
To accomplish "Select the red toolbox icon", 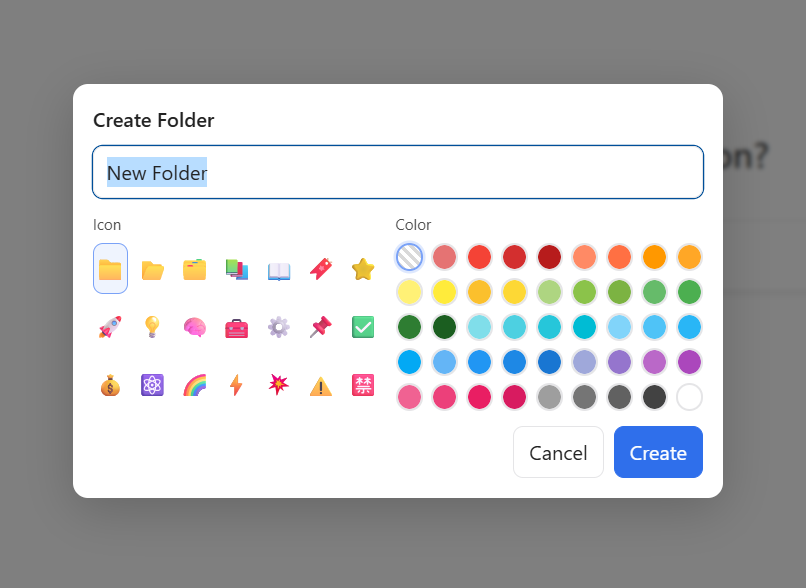I will point(236,327).
